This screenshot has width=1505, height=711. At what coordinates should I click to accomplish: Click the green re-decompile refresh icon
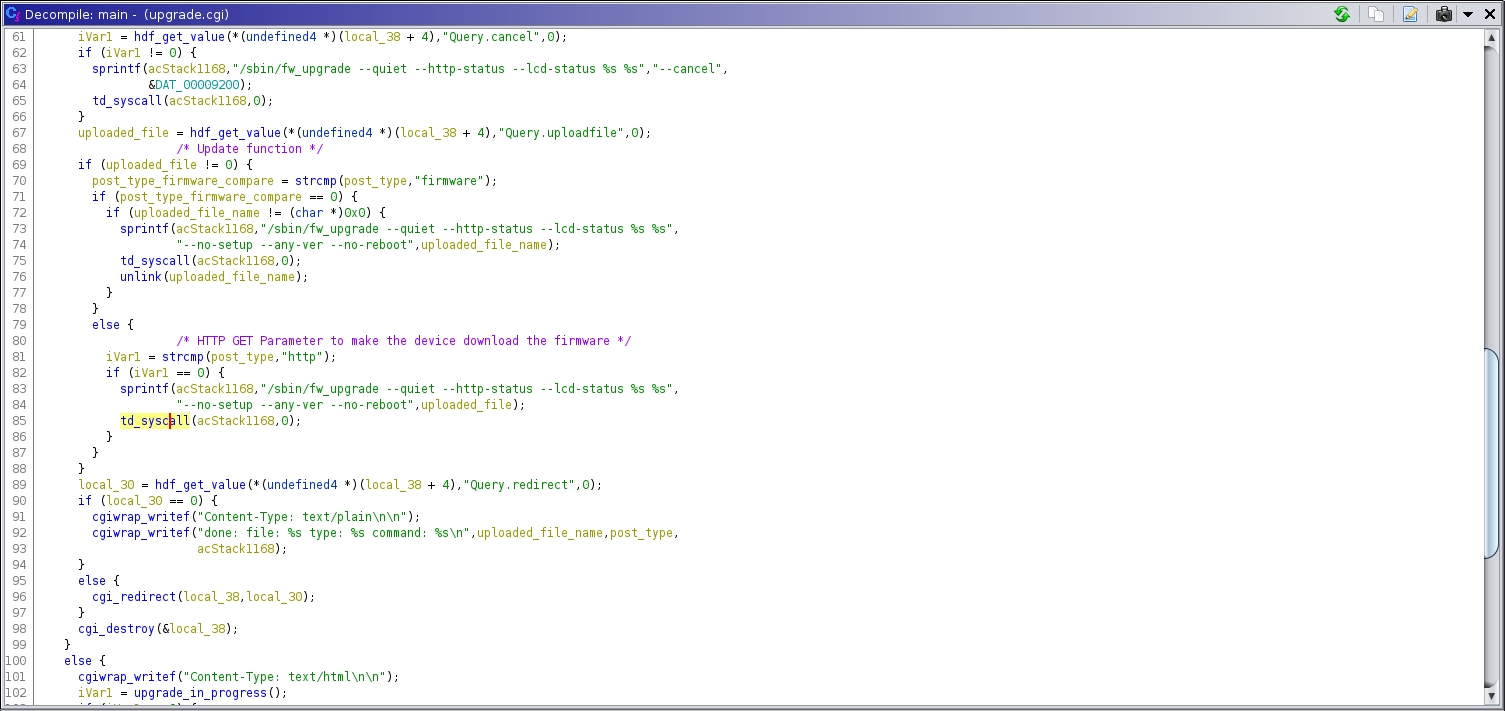pyautogui.click(x=1342, y=14)
